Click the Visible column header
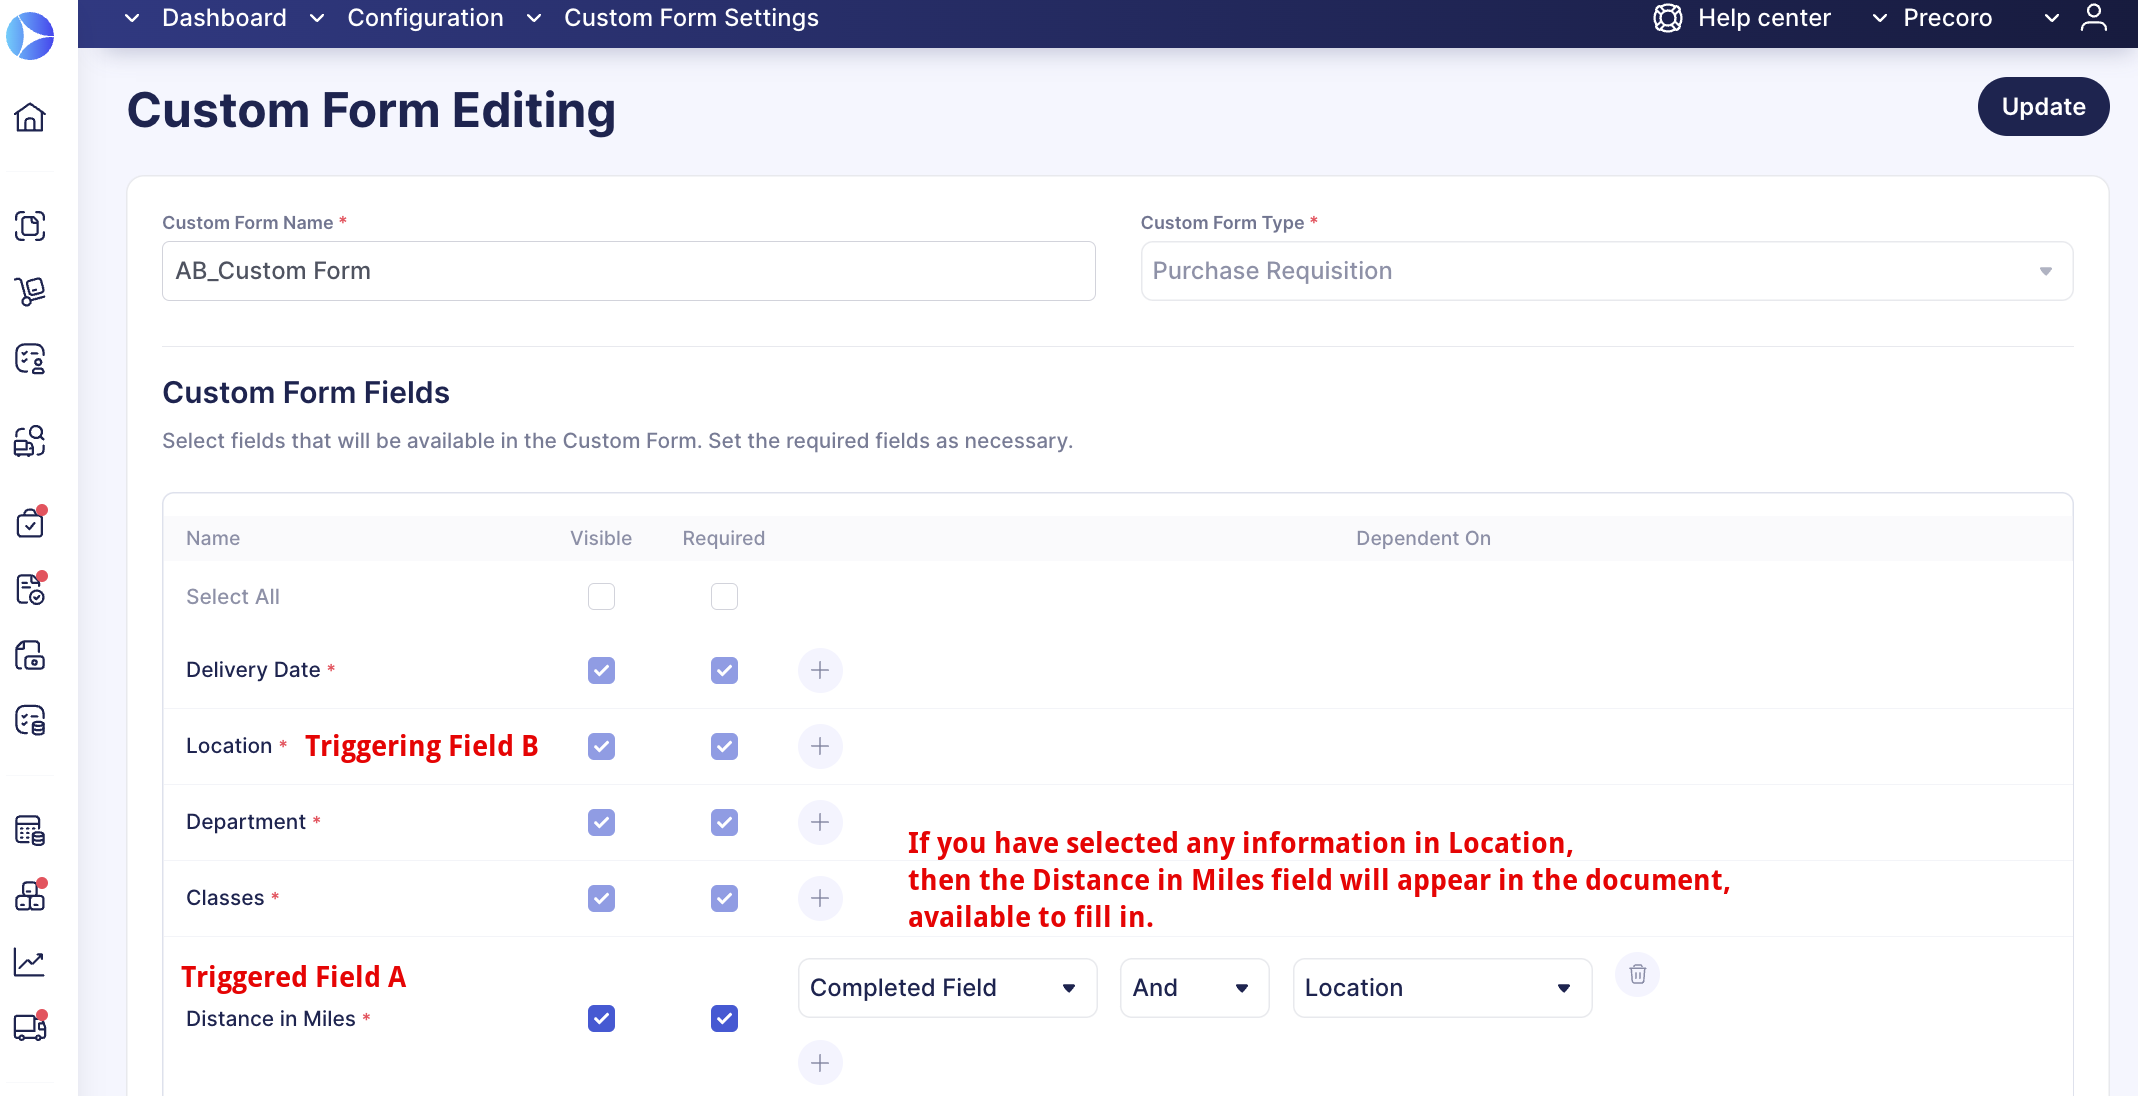The width and height of the screenshot is (2138, 1096). [x=601, y=538]
